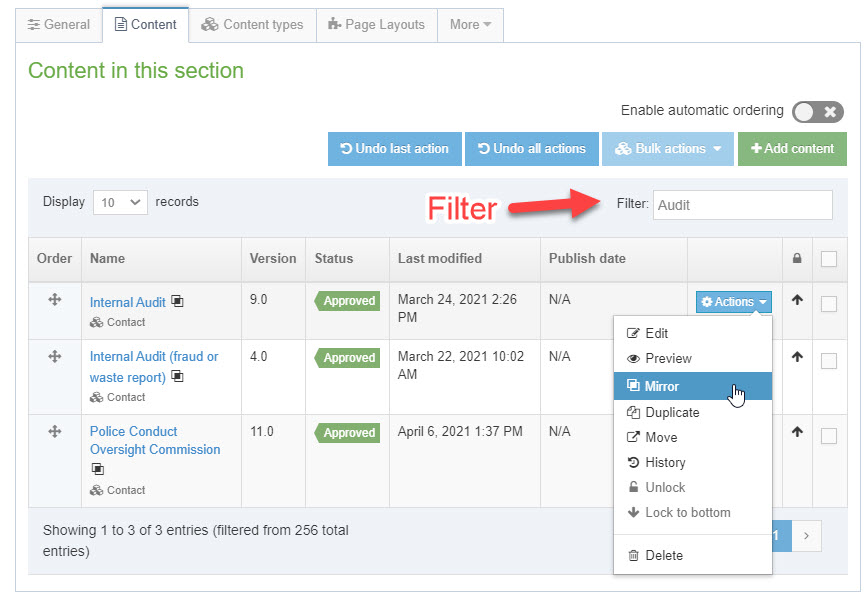Open the Display records count dropdown

(x=120, y=202)
